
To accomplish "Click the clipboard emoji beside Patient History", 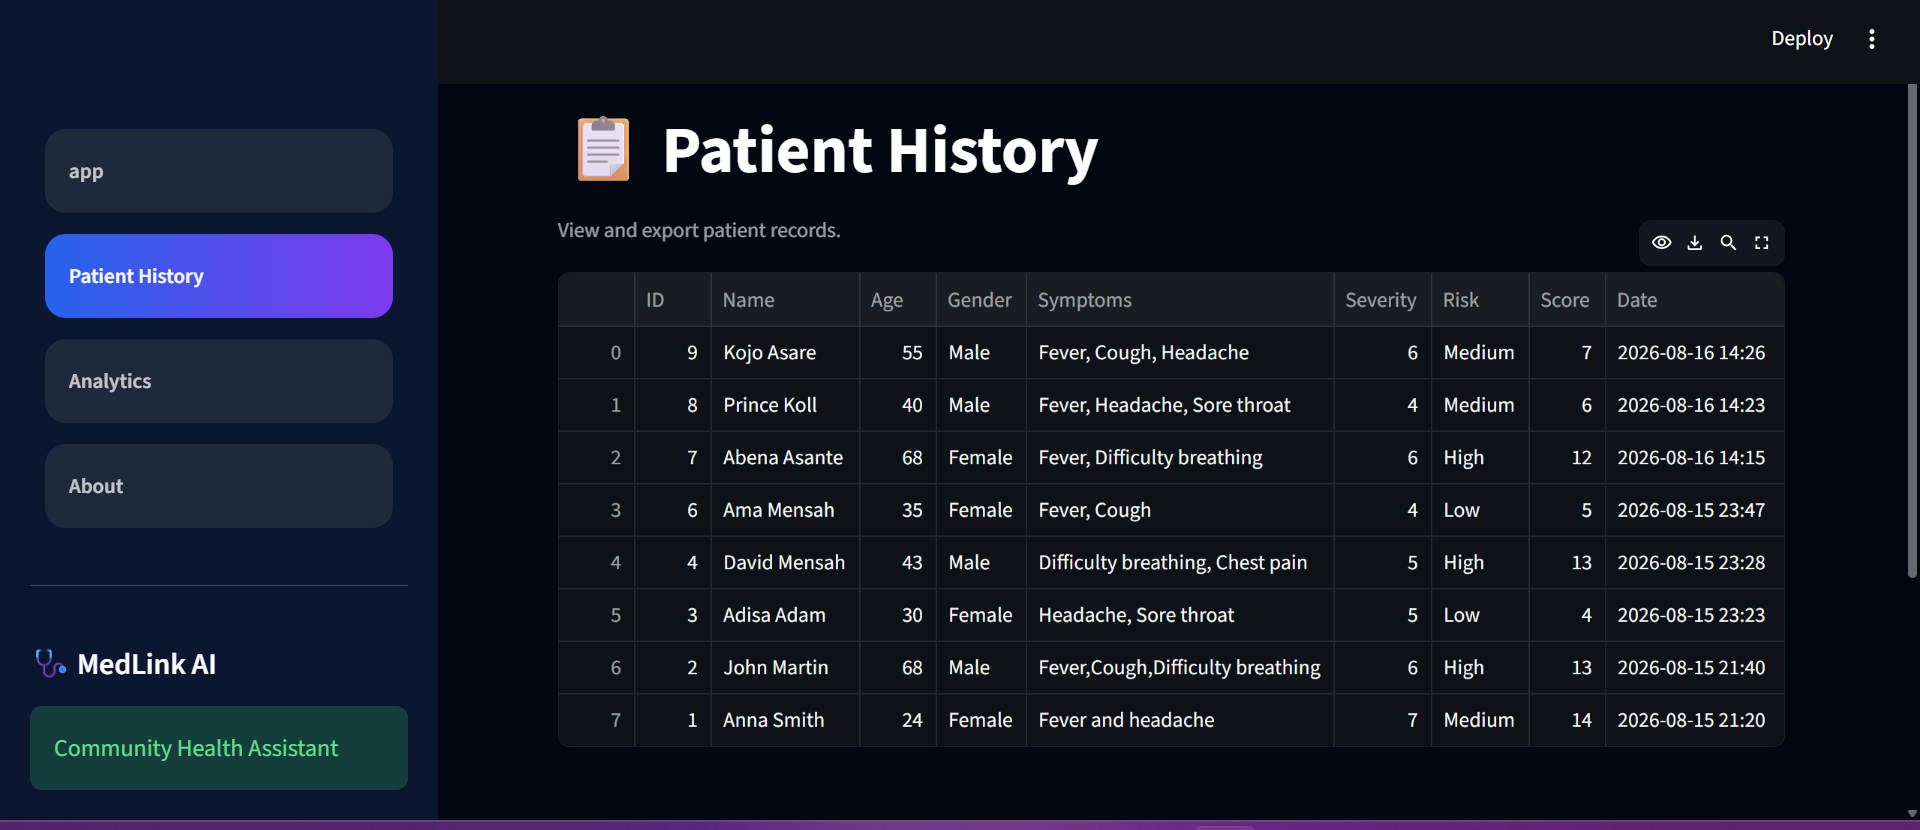I will click(603, 149).
